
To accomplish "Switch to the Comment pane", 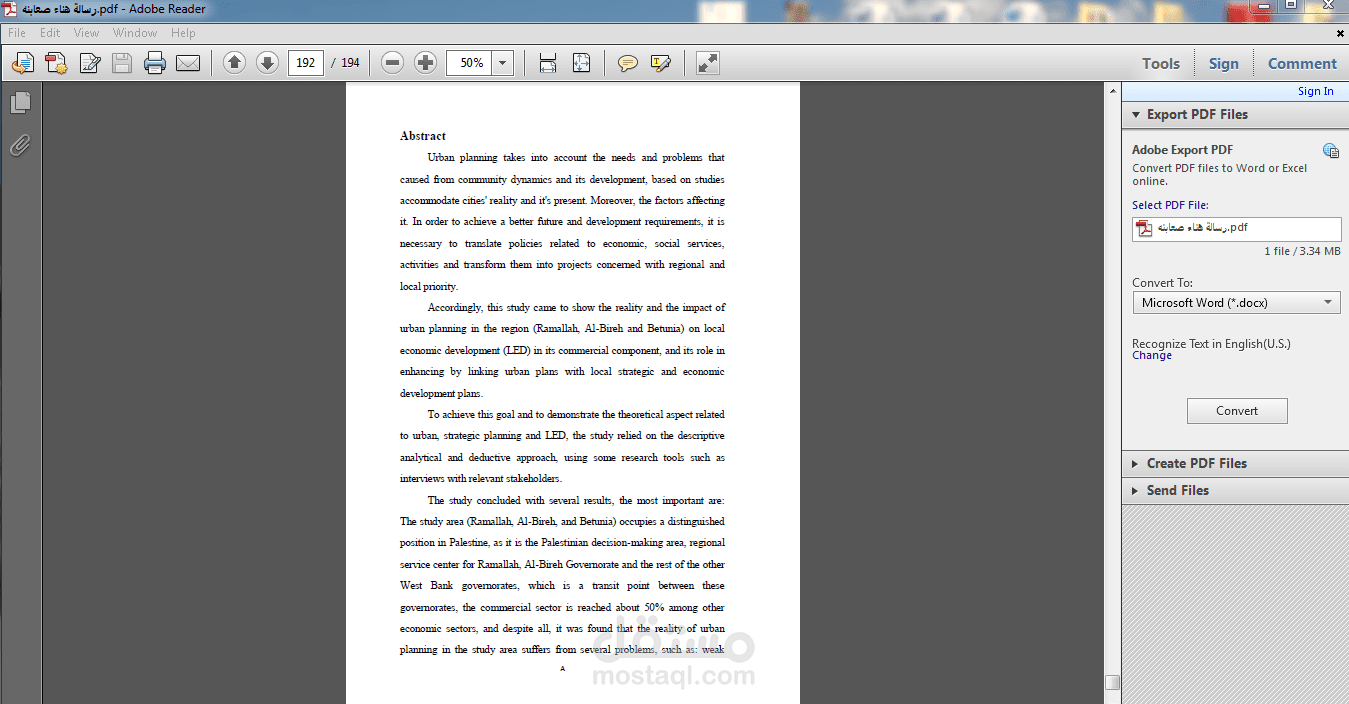I will (x=1302, y=63).
